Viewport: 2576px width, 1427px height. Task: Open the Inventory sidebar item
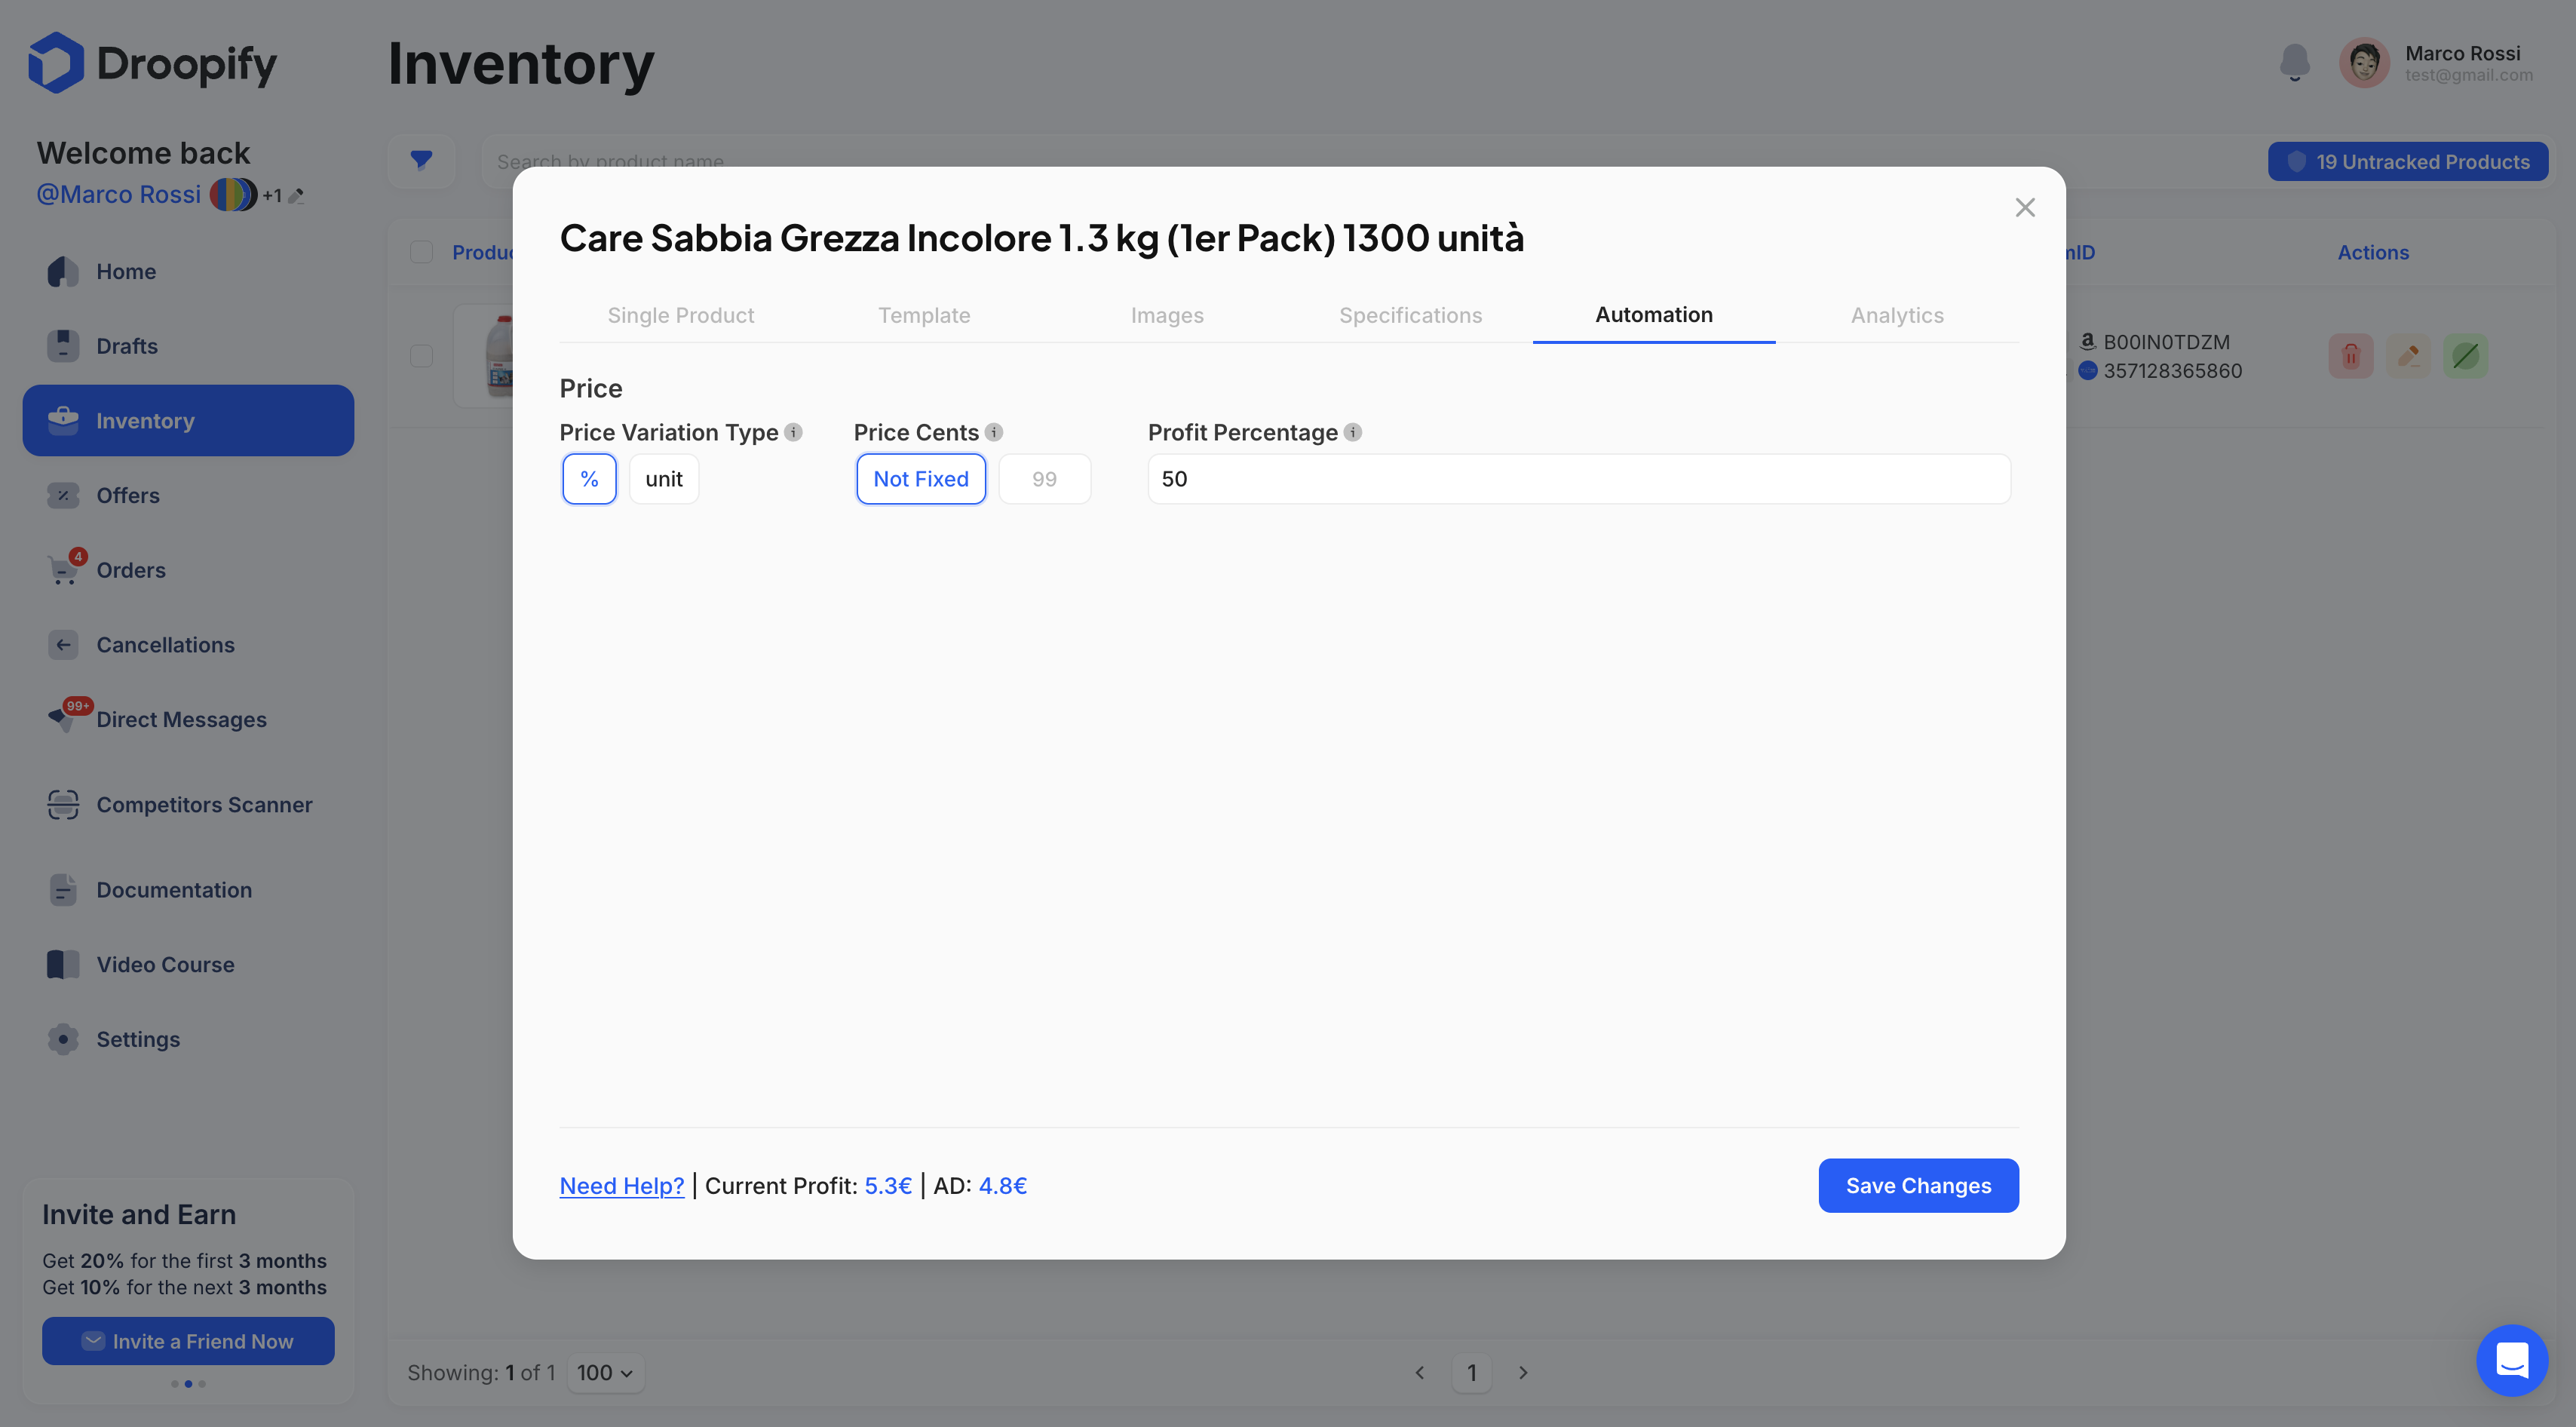click(x=188, y=421)
